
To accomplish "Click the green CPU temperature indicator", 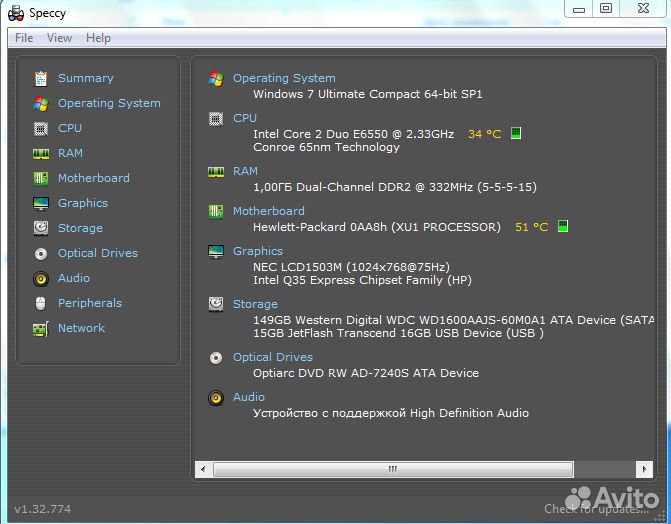I will 516,133.
